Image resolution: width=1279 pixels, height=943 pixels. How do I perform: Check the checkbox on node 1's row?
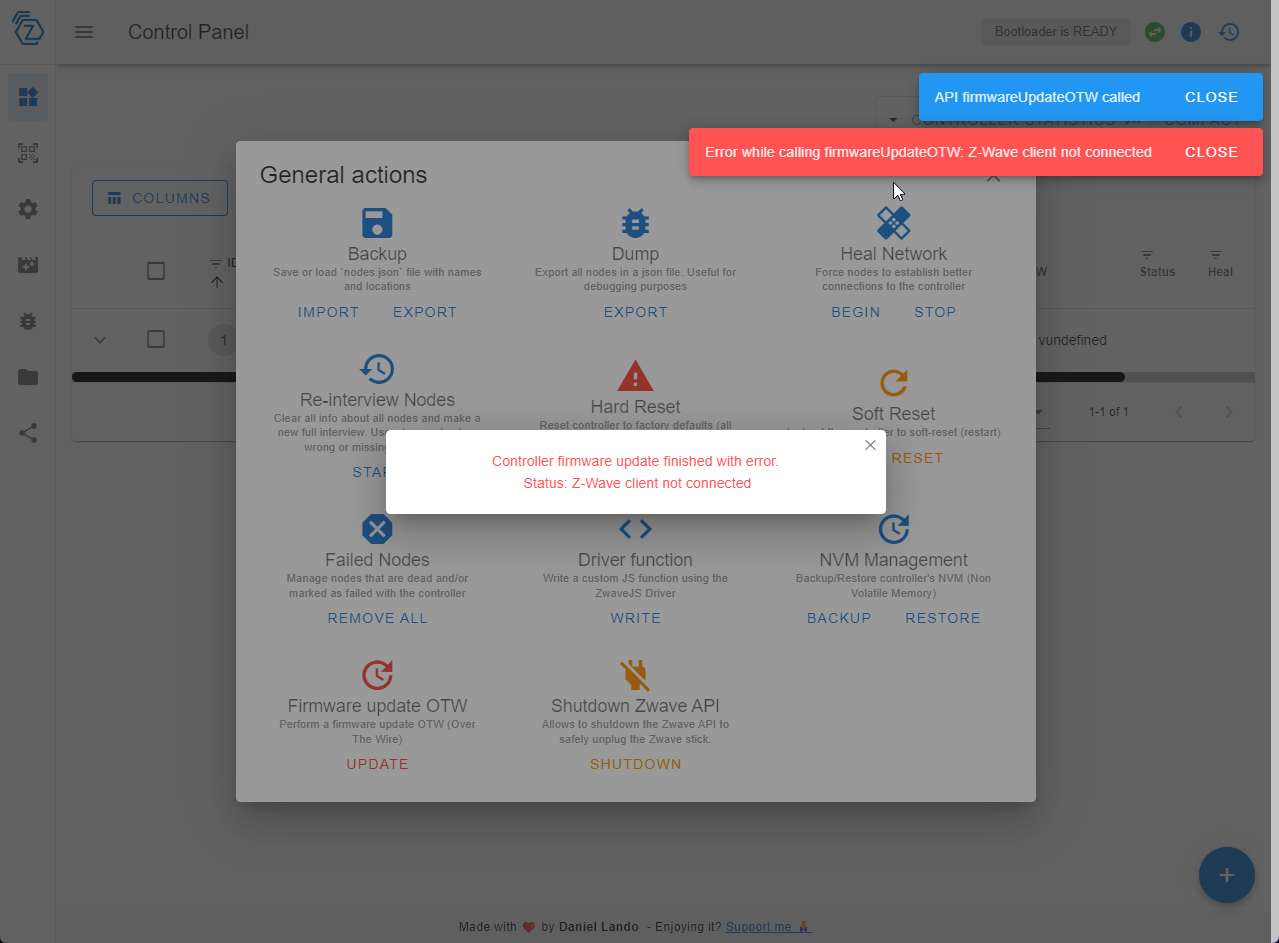(155, 339)
